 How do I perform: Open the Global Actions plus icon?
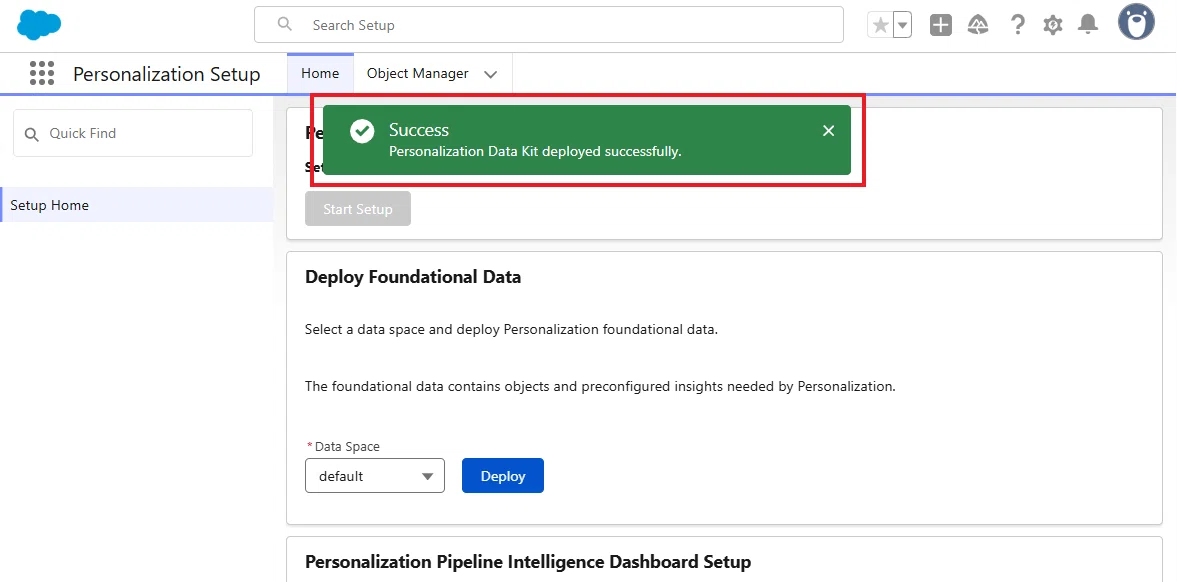point(941,25)
